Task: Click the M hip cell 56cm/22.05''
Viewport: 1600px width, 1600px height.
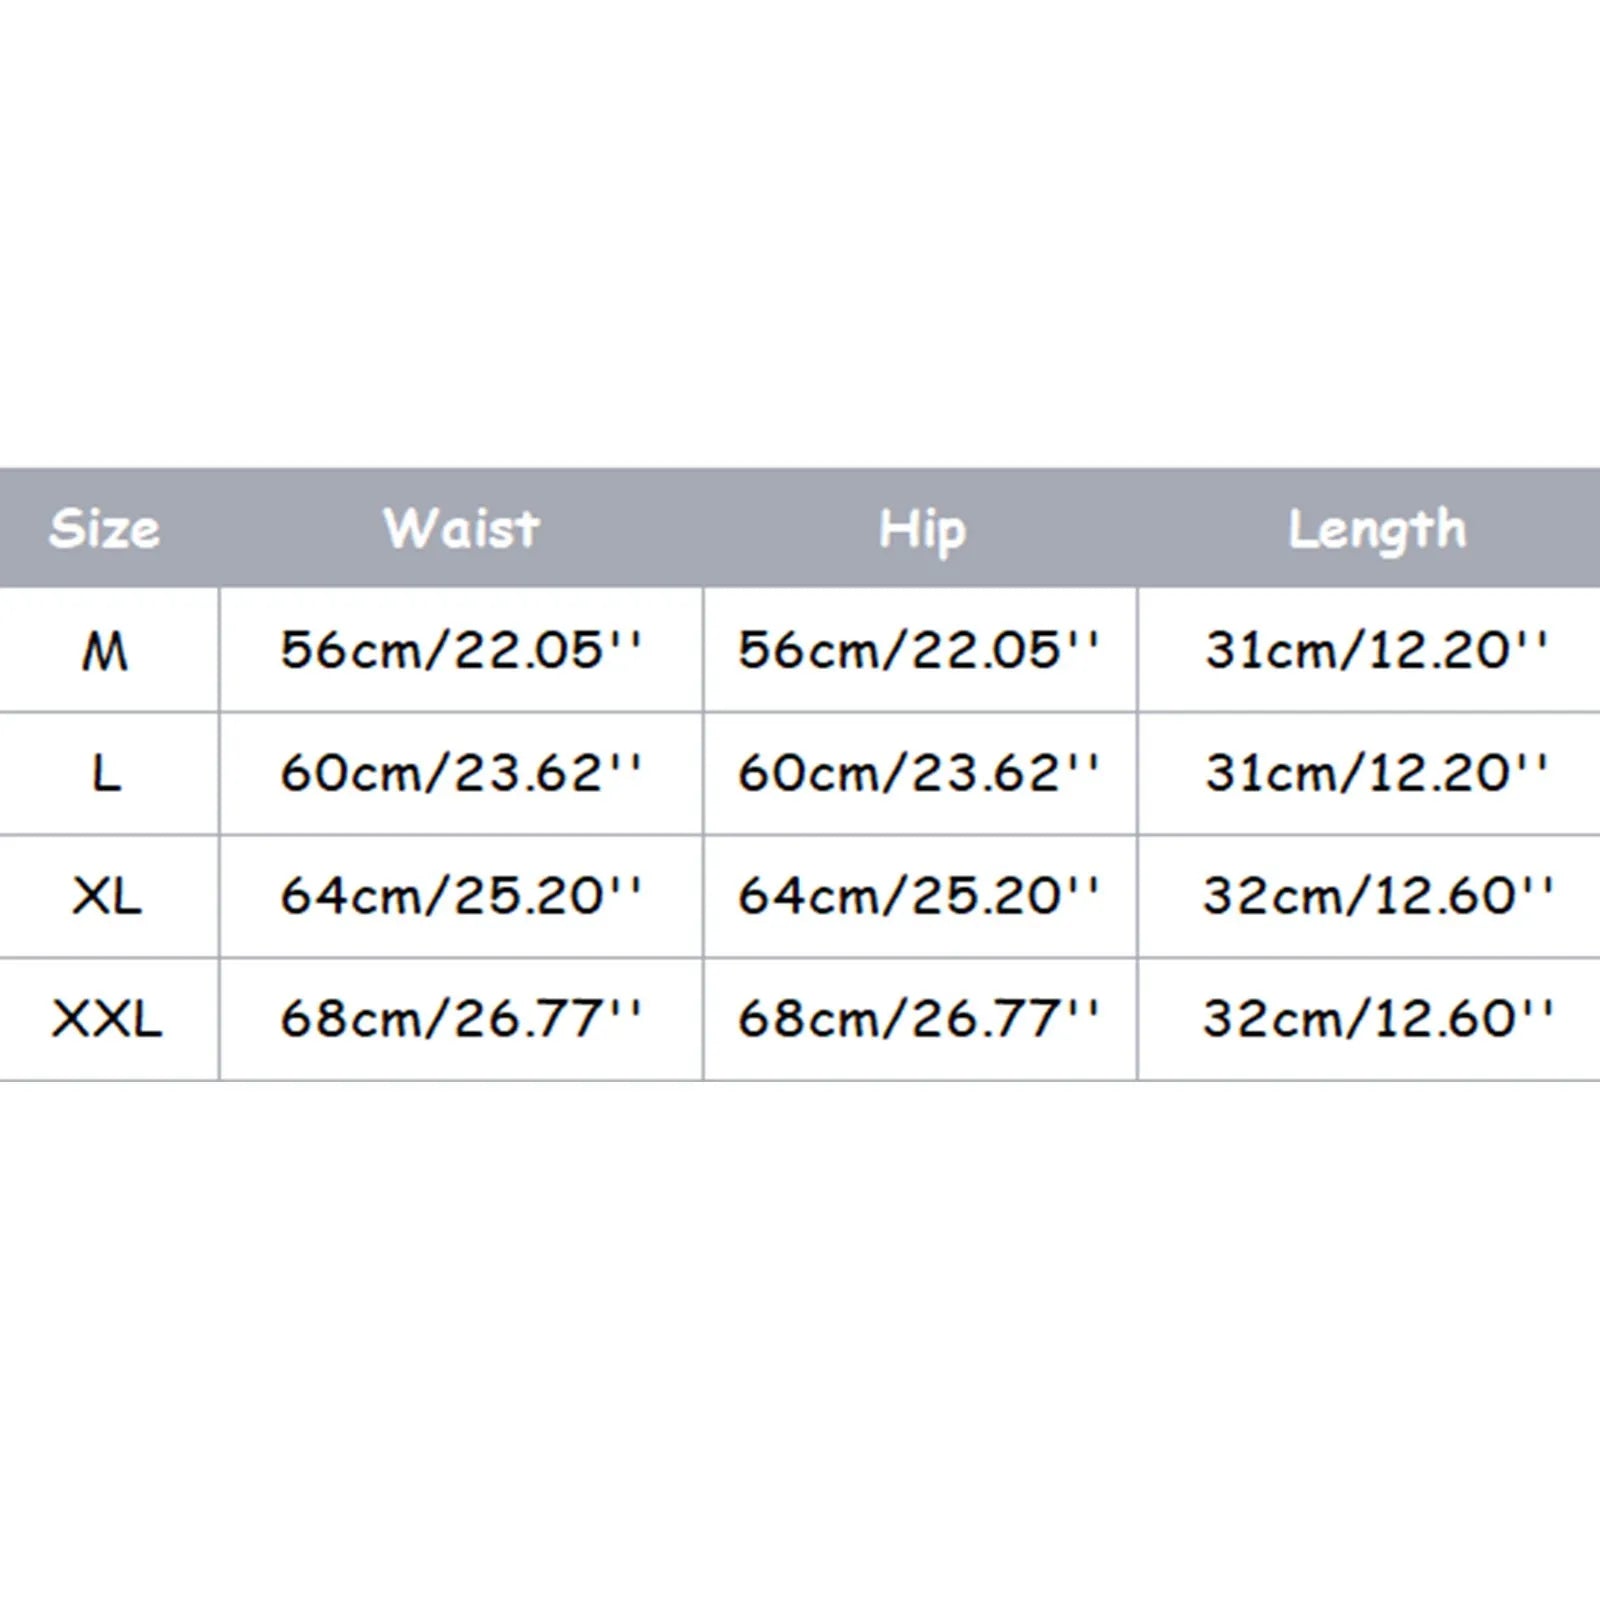Action: tap(918, 650)
